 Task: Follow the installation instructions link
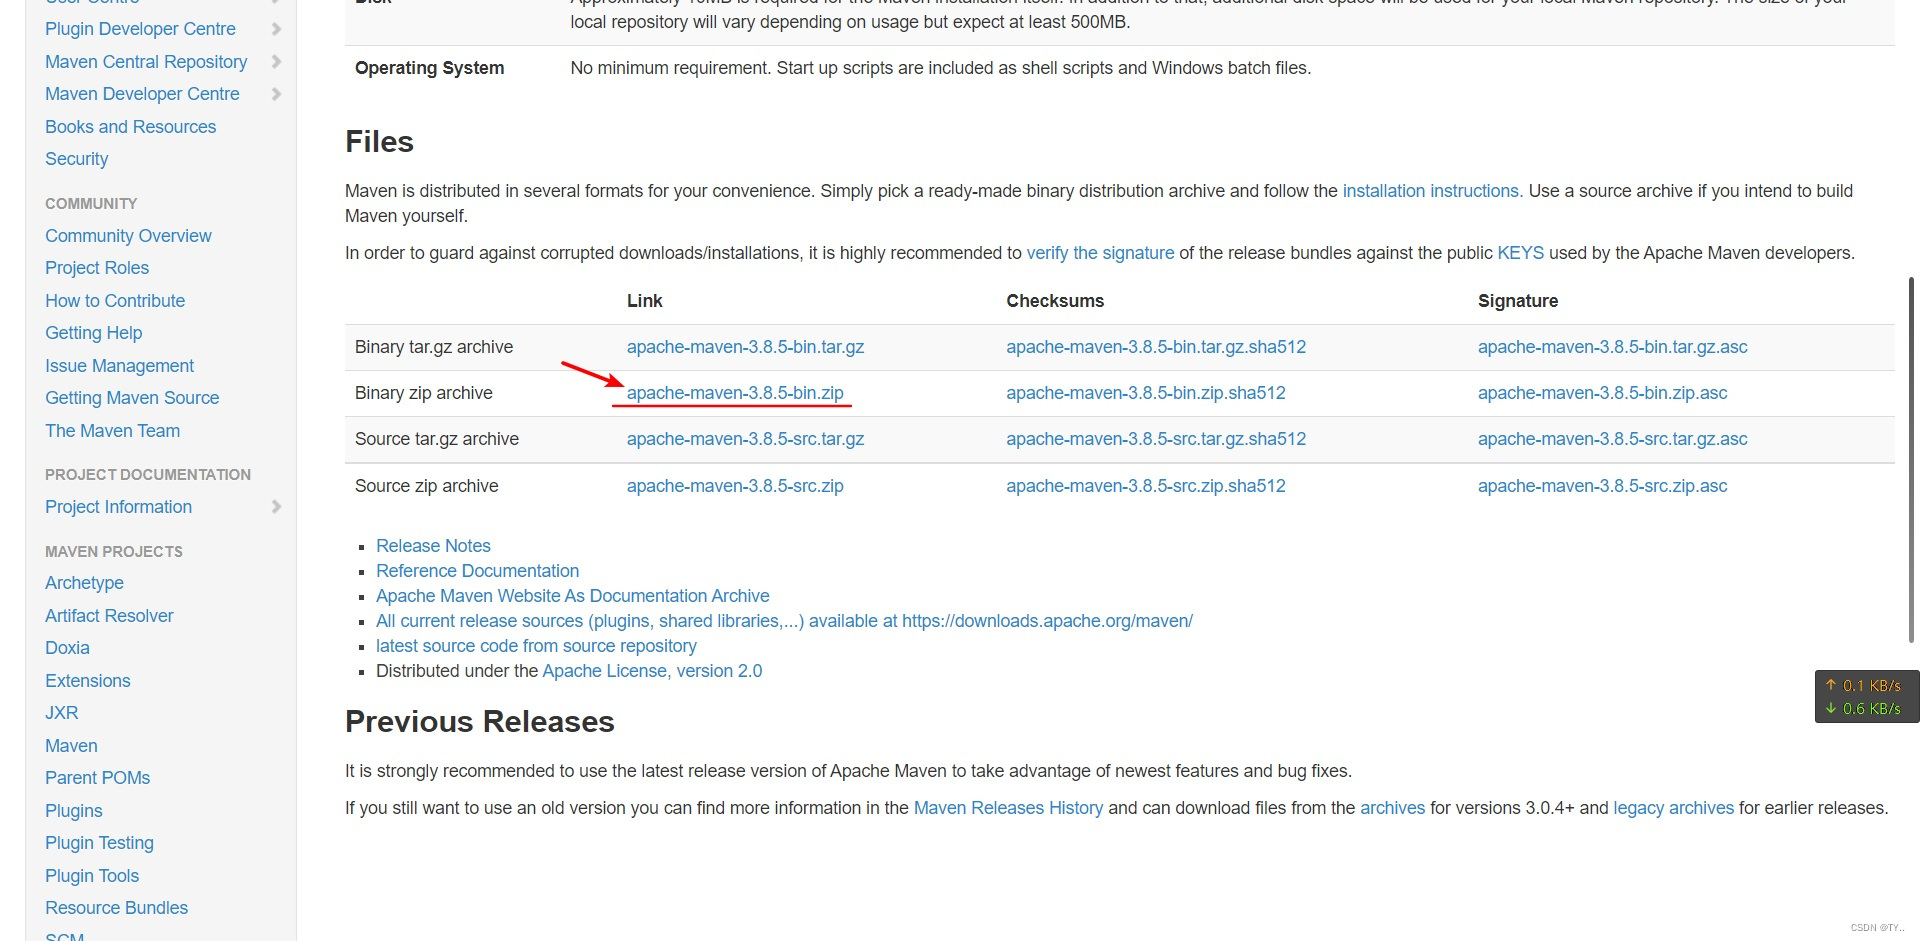click(1432, 191)
